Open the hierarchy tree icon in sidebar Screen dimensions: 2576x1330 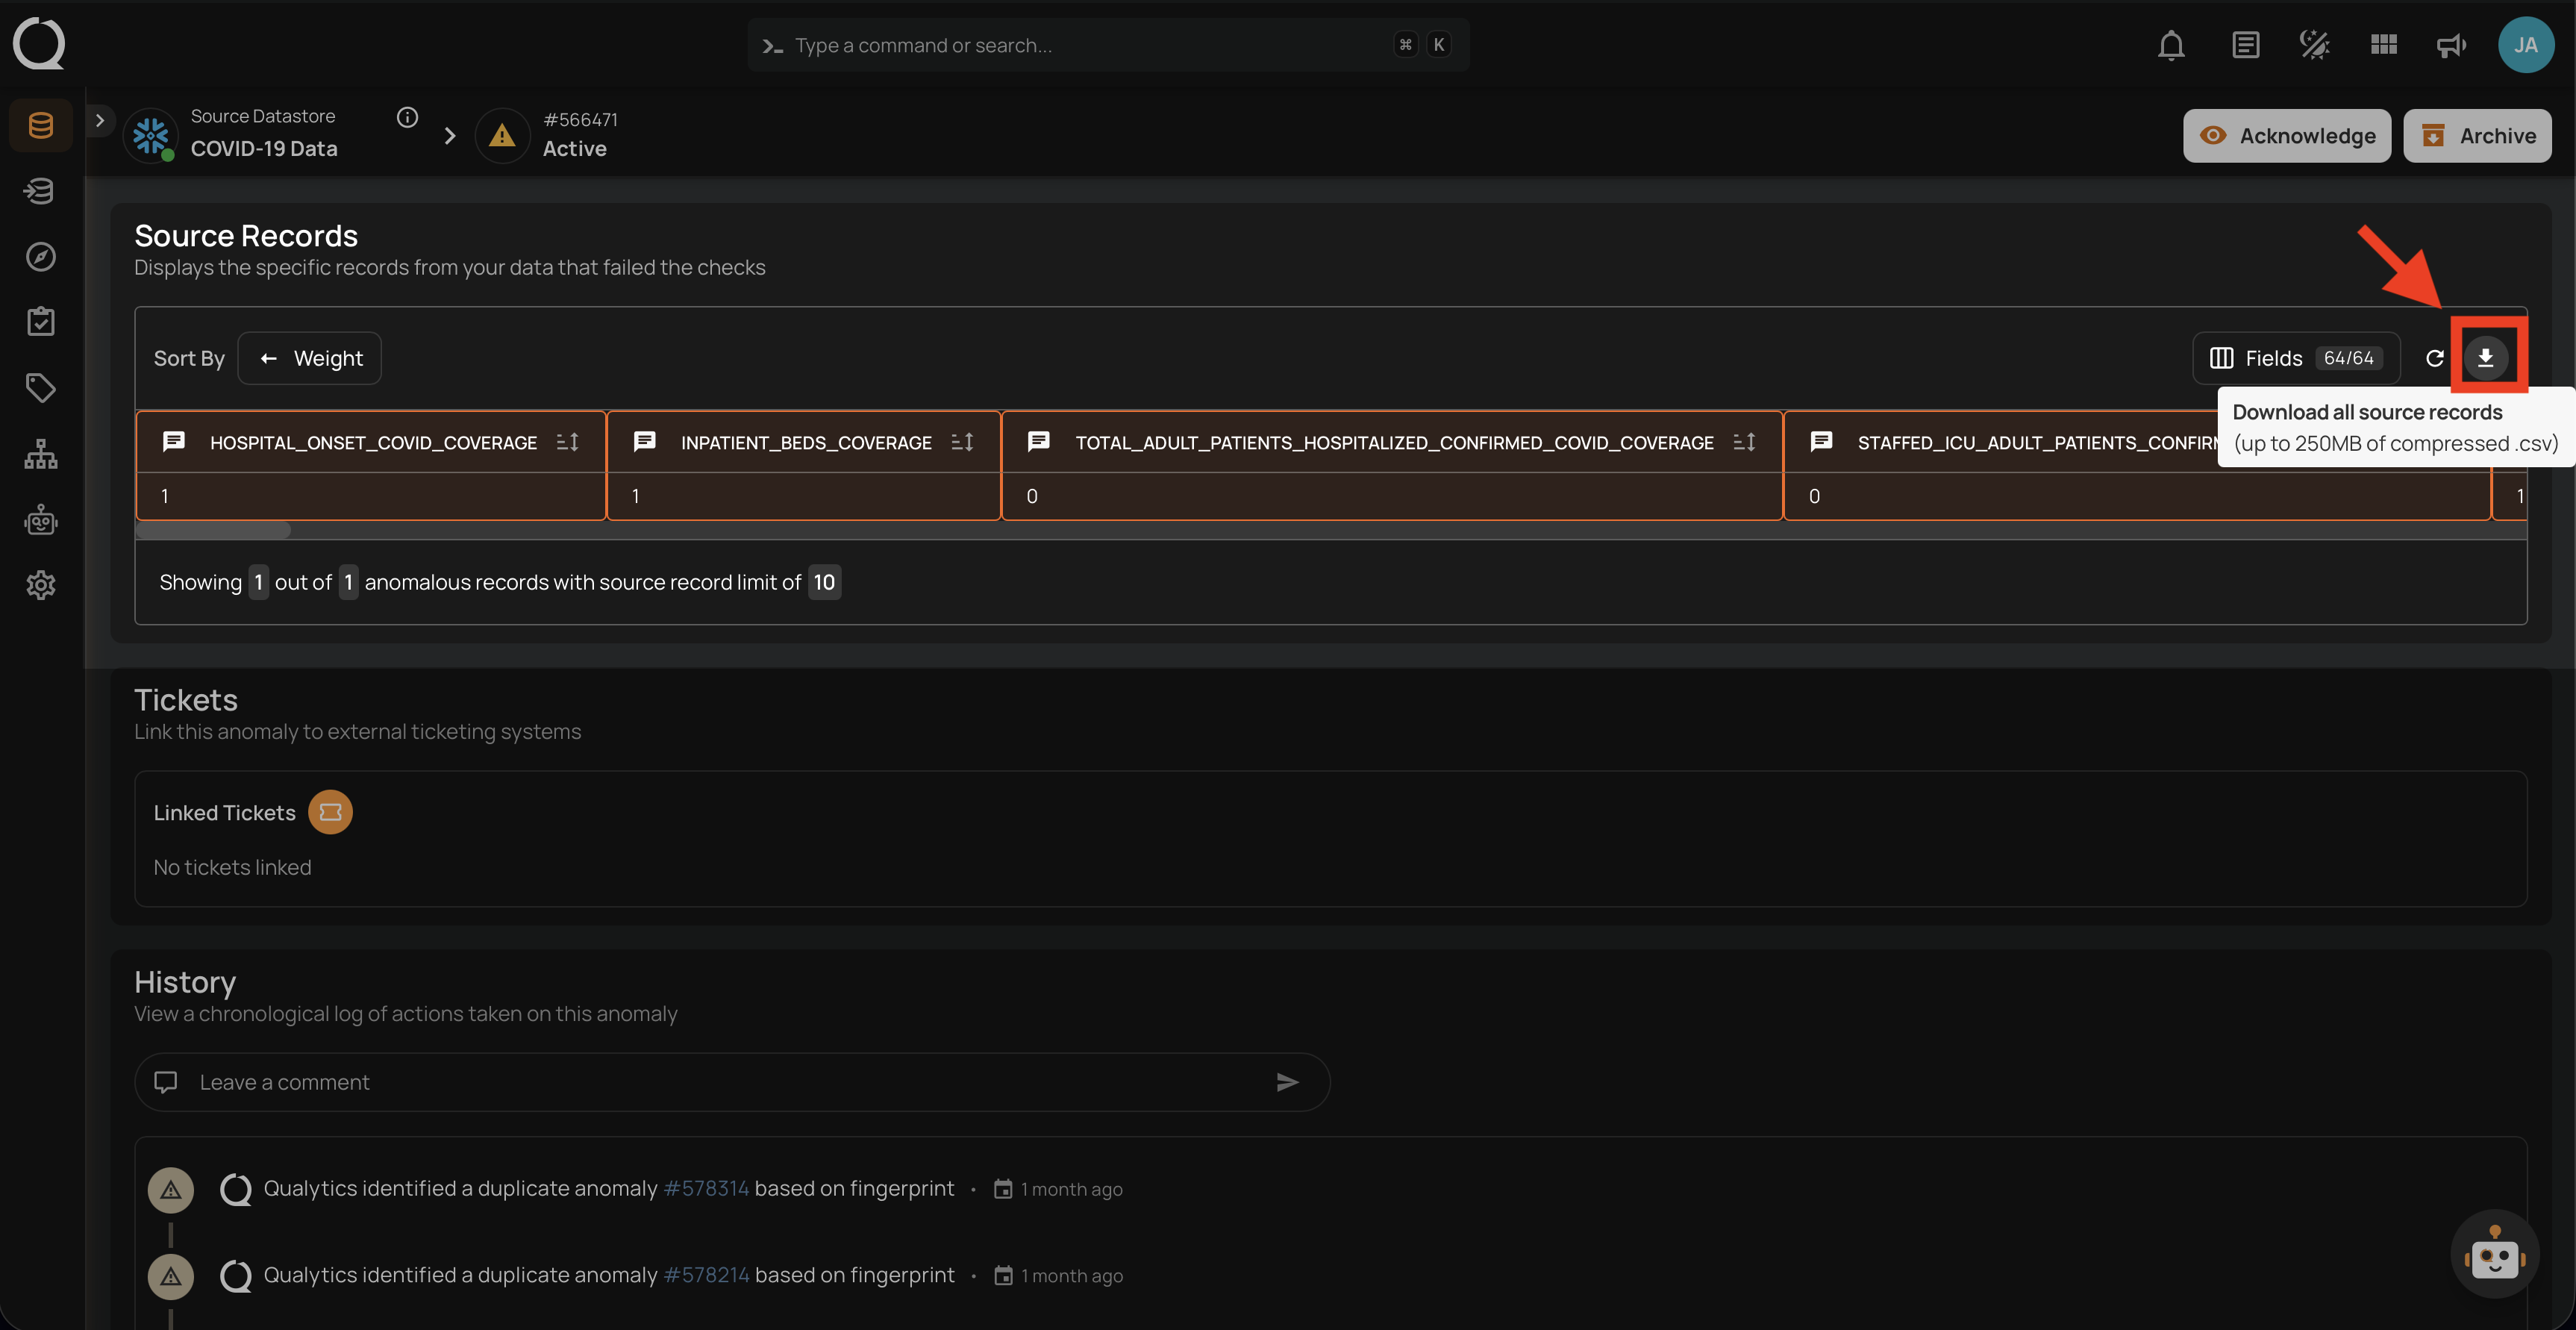(x=41, y=454)
